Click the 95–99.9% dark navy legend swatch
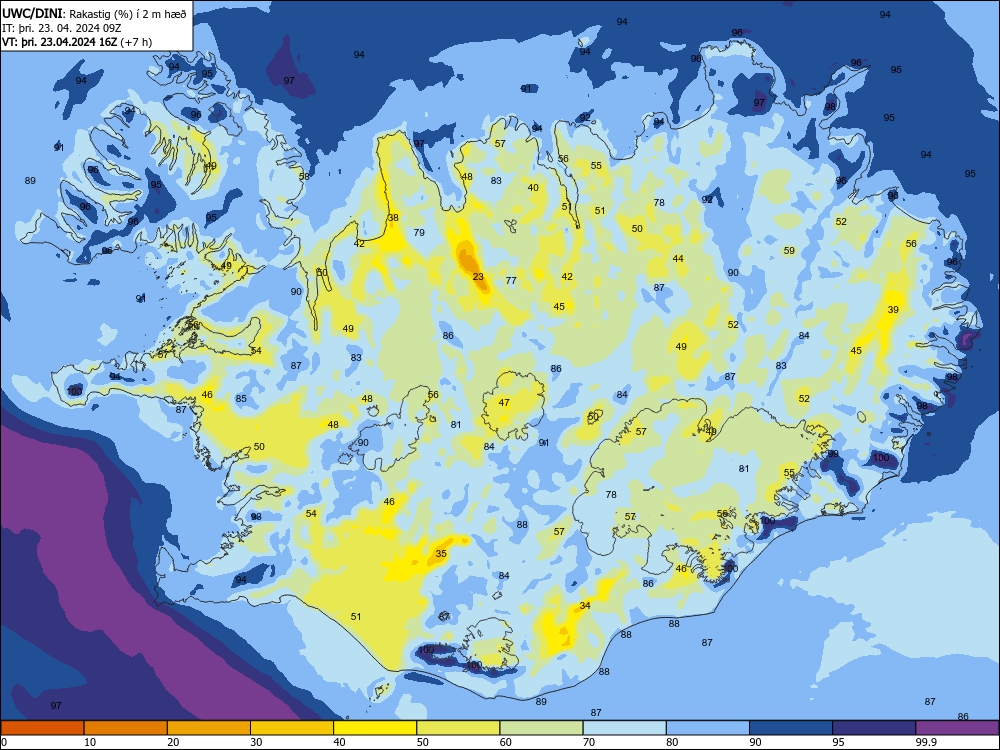The width and height of the screenshot is (1000, 750). click(x=874, y=728)
